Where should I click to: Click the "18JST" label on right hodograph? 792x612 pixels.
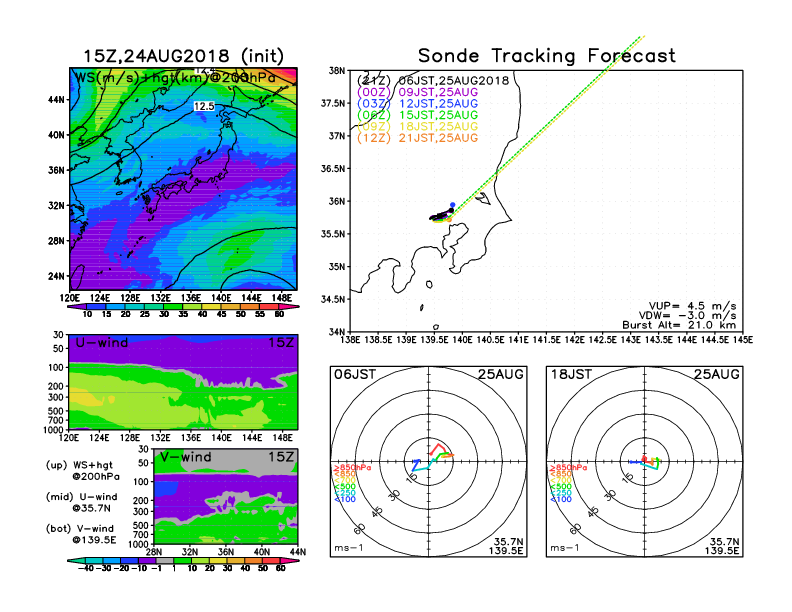571,375
